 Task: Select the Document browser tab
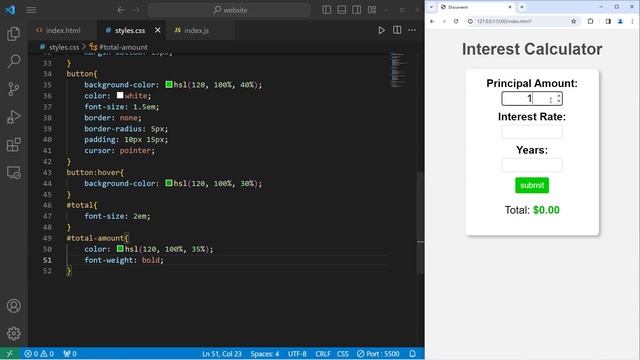pyautogui.click(x=476, y=7)
